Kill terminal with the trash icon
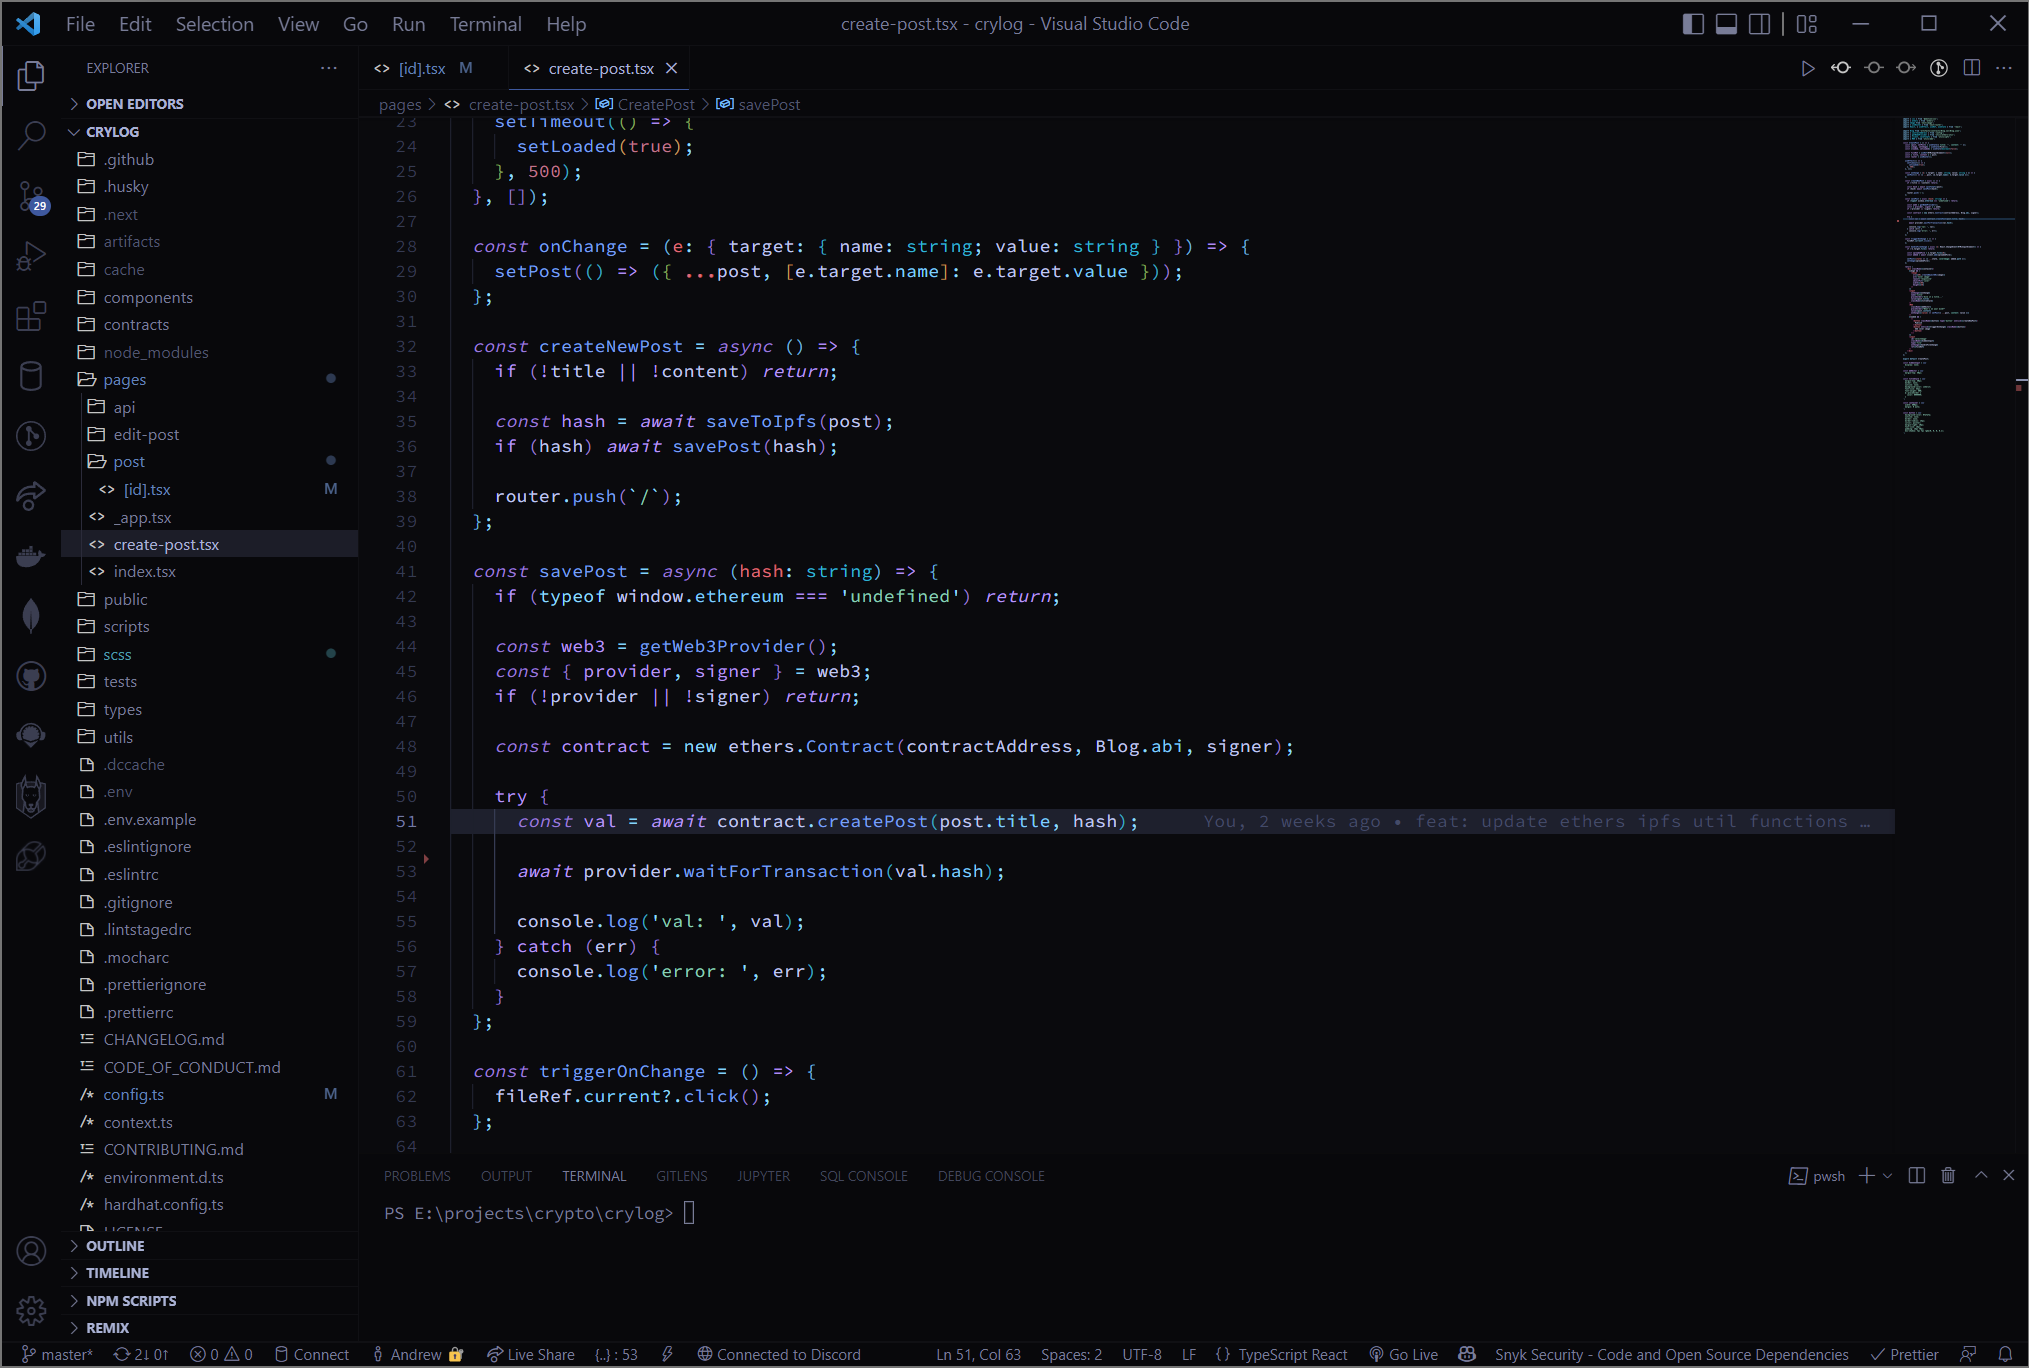2029x1368 pixels. [x=1948, y=1176]
